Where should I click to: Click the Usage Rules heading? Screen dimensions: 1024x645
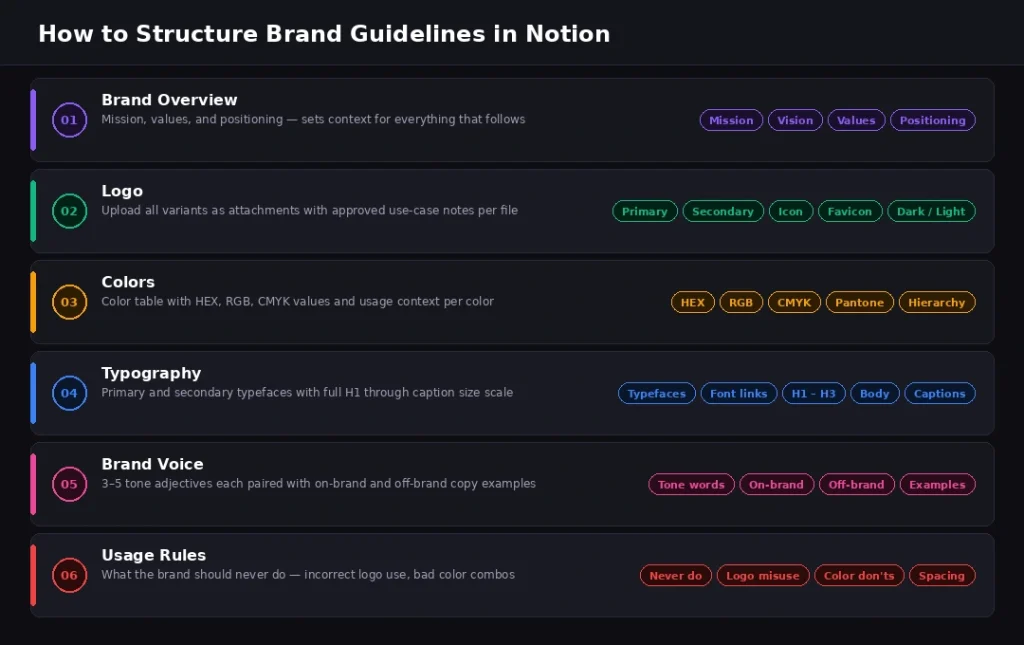(153, 556)
